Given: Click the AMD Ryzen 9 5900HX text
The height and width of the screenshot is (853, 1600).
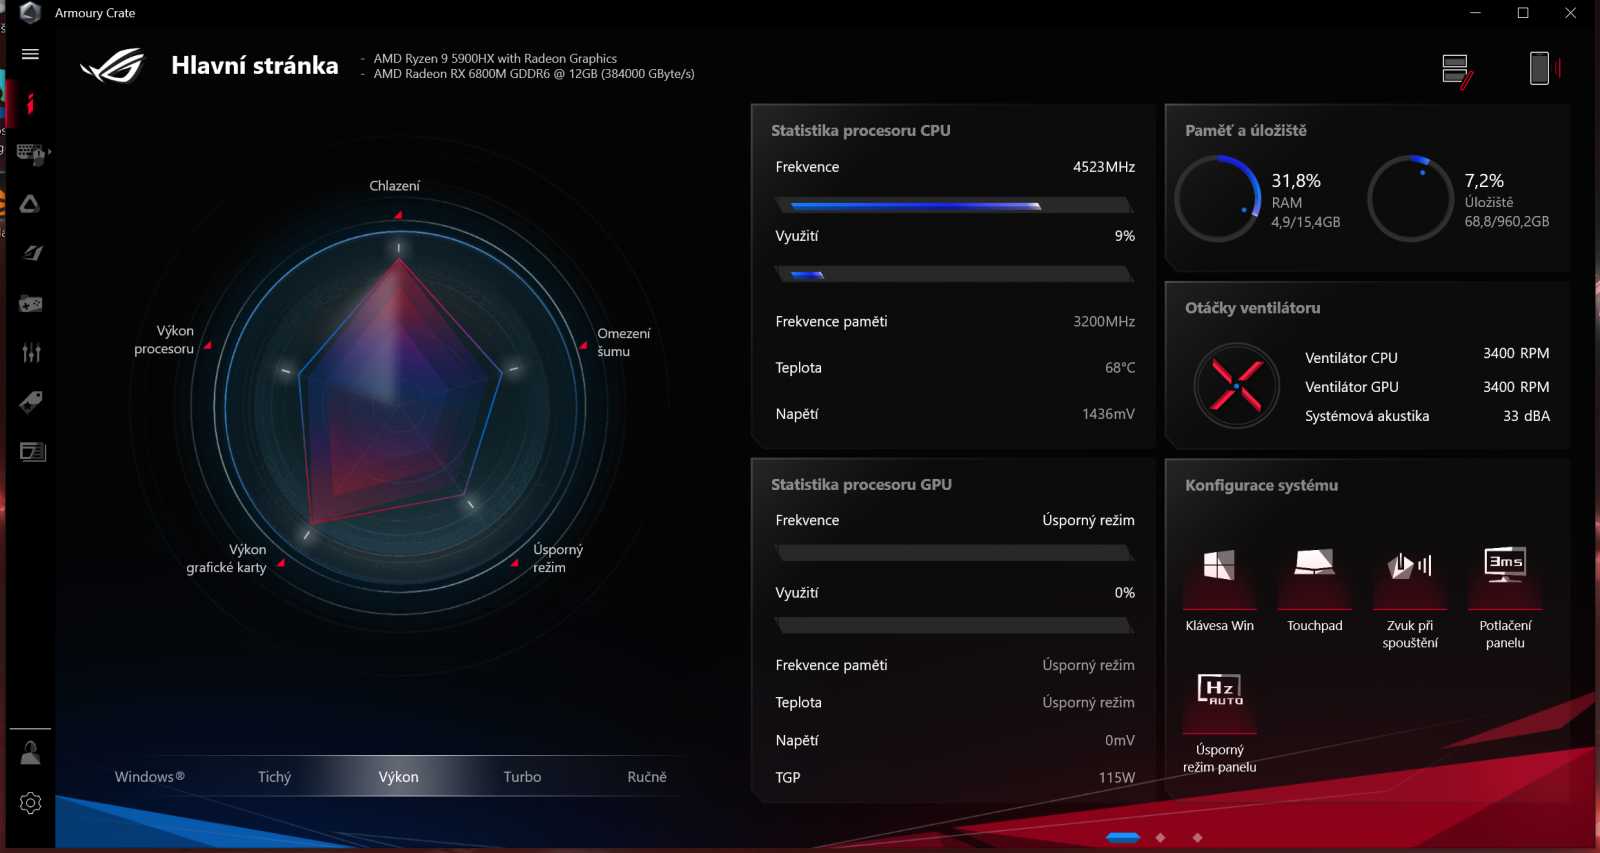Looking at the screenshot, I should pos(495,59).
